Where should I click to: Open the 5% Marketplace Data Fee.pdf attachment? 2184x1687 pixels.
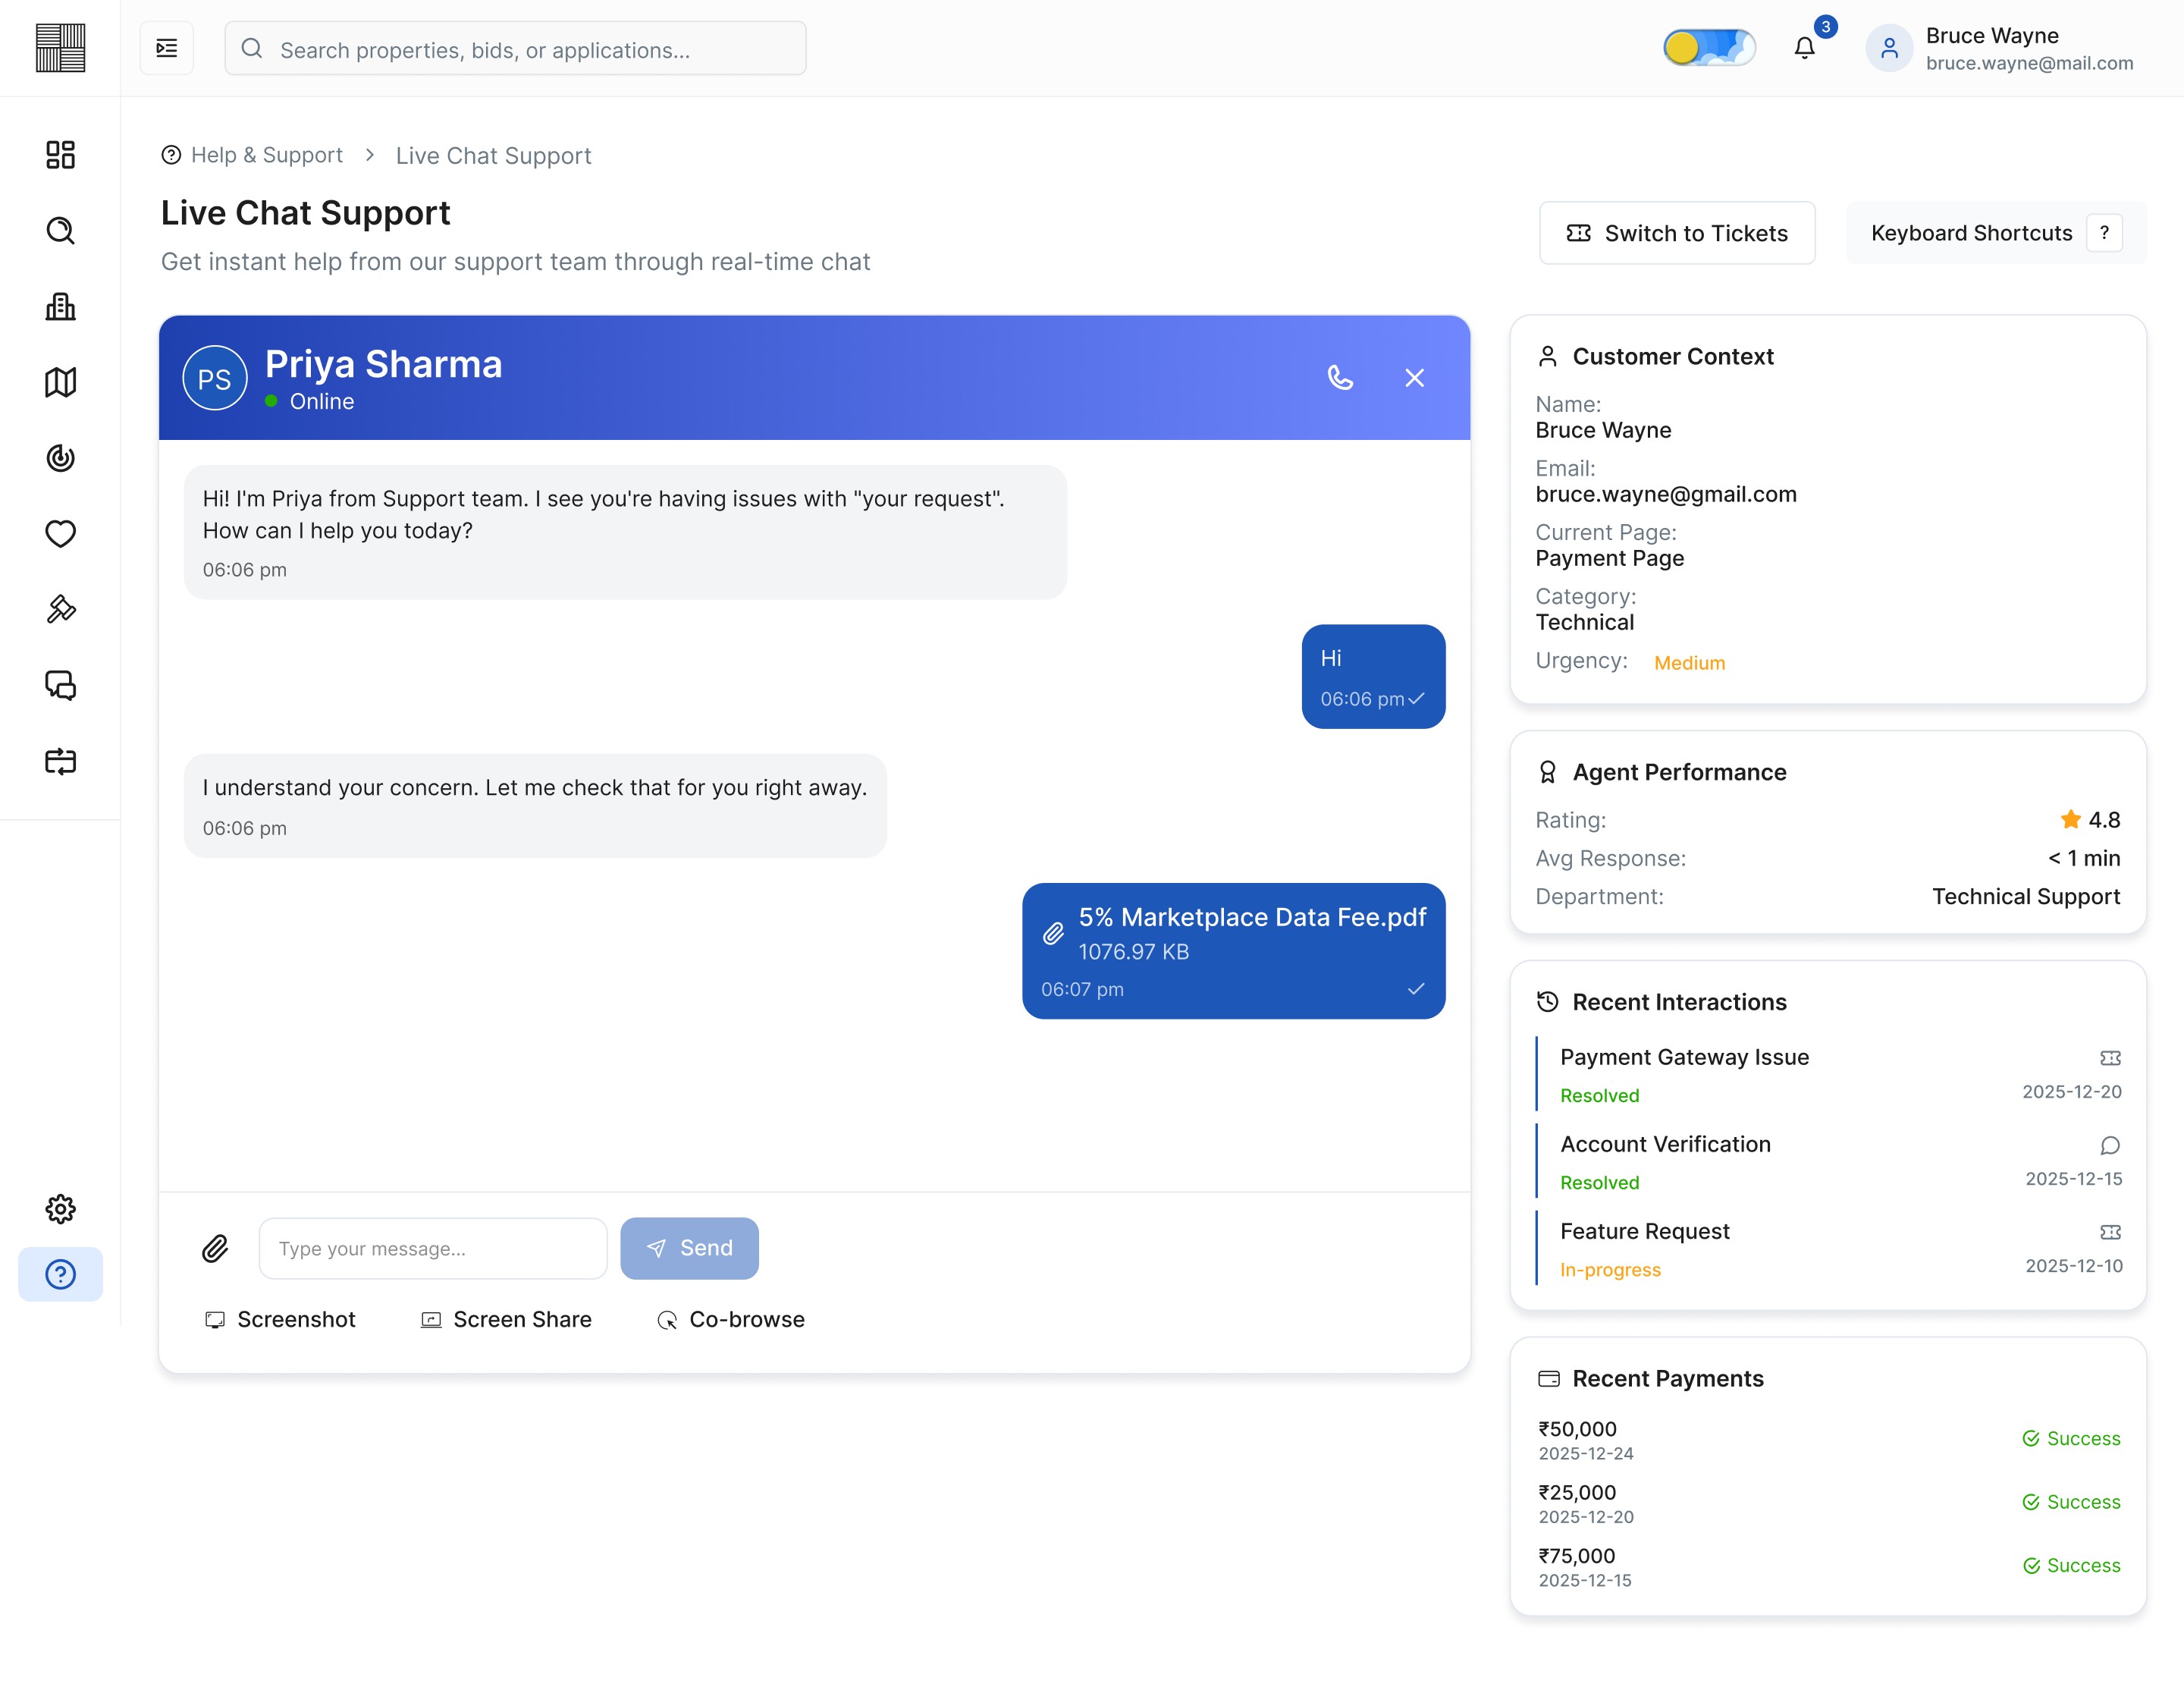point(1233,951)
